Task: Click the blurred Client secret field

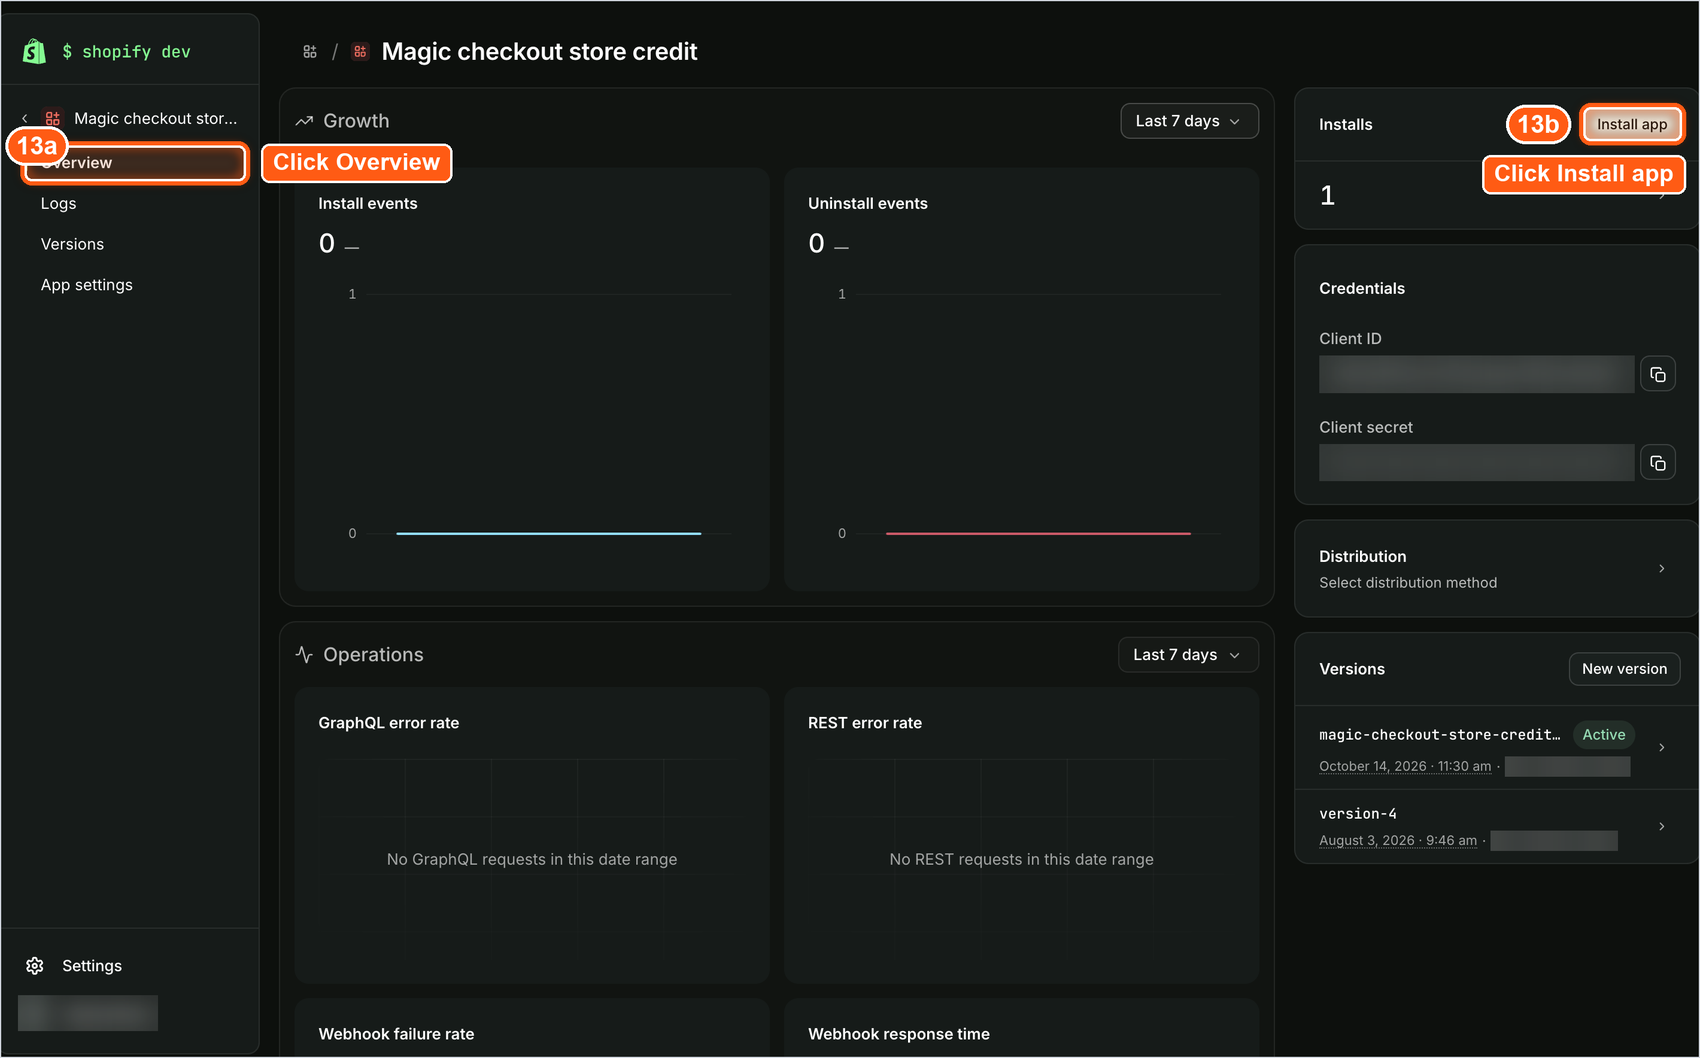Action: coord(1476,463)
